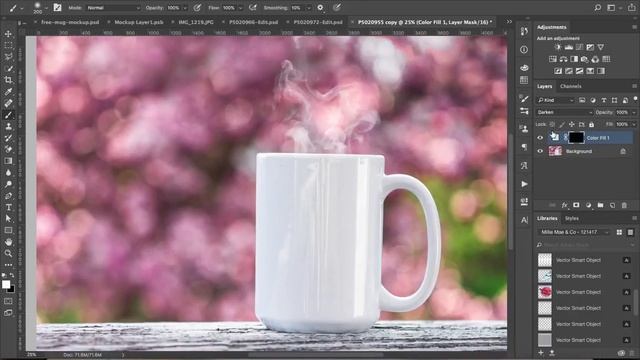Add a Brightness/Contrast adjustment
The image size is (640, 360).
point(558,47)
